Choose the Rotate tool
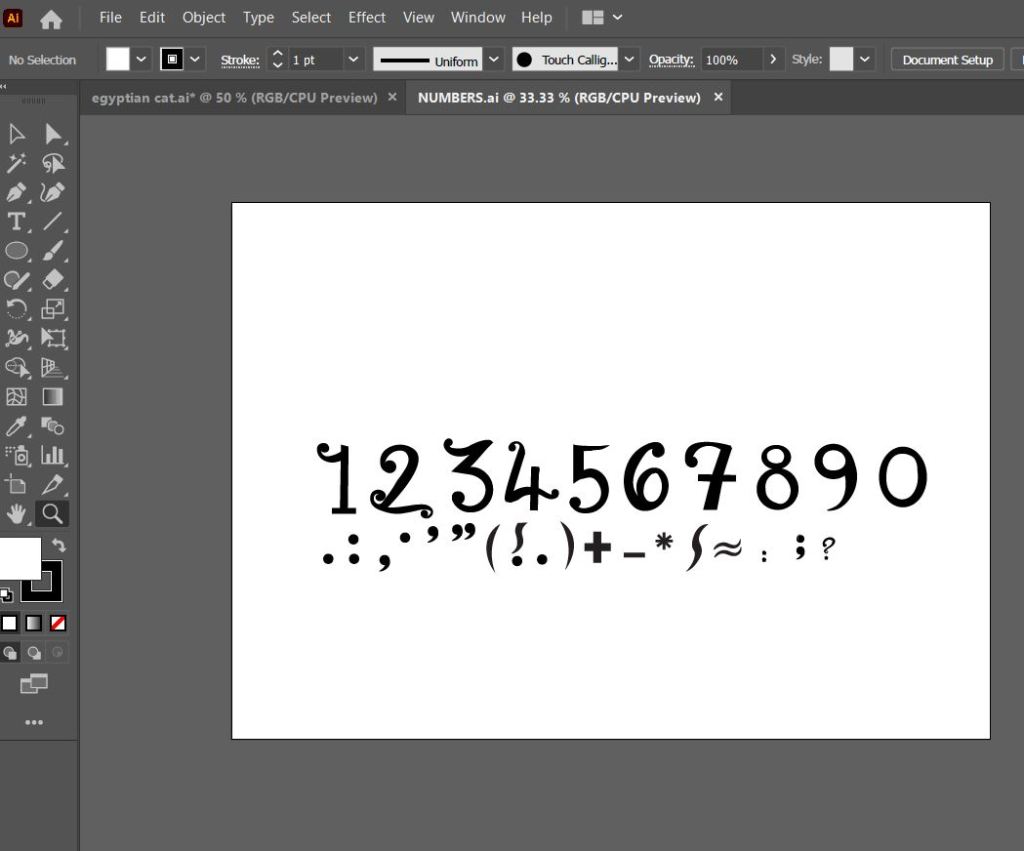1024x851 pixels. (16, 309)
